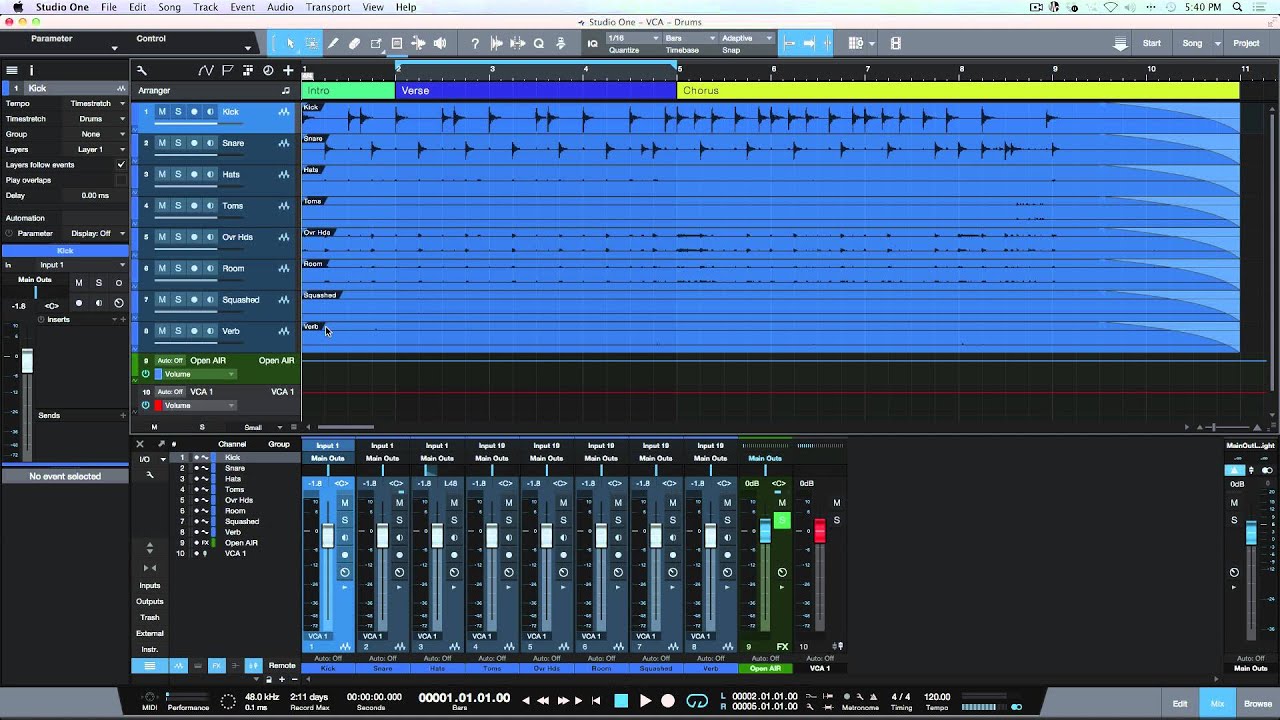Click the Remote button in mixer
The image size is (1280, 720).
click(x=282, y=665)
